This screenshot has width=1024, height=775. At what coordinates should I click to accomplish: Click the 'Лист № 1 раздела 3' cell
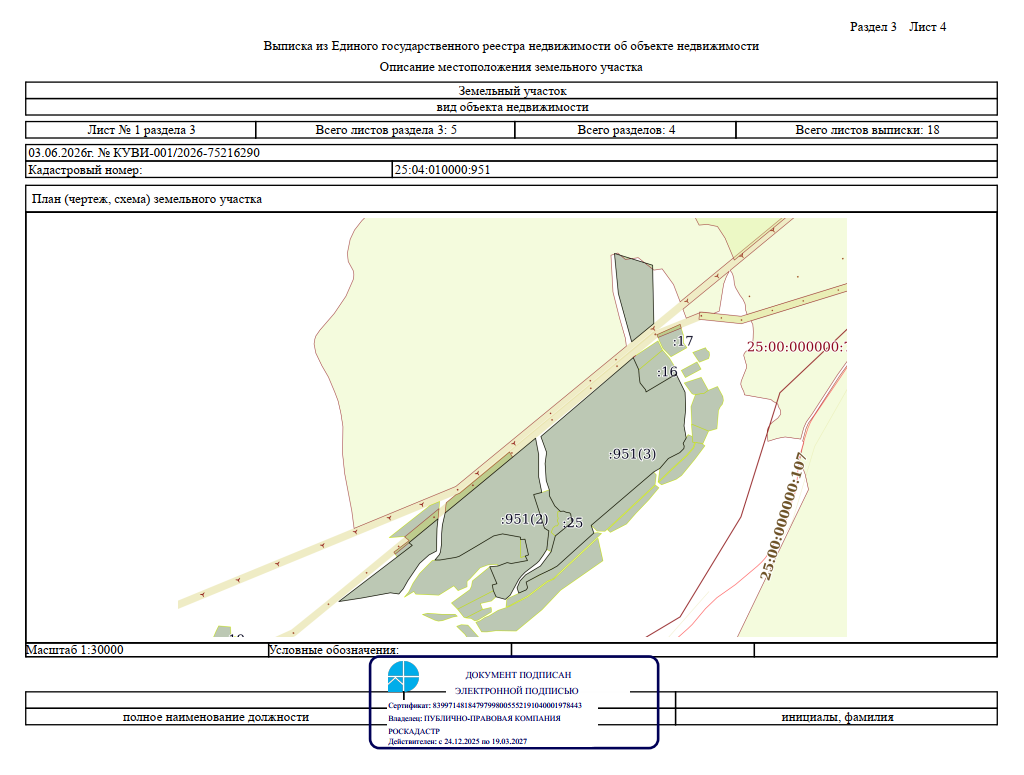[x=141, y=130]
